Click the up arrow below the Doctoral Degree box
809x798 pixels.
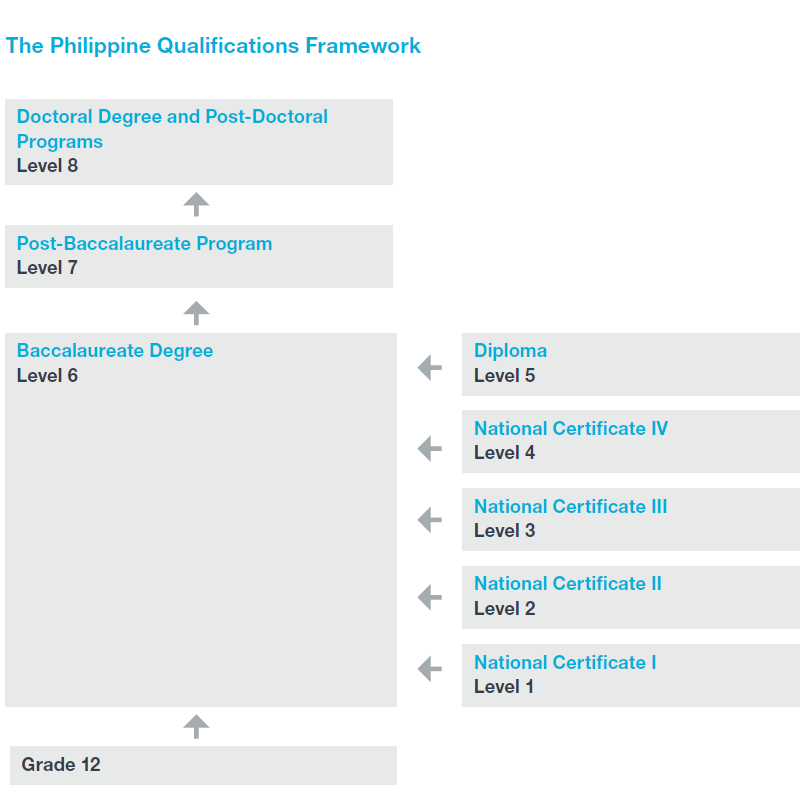pos(197,204)
